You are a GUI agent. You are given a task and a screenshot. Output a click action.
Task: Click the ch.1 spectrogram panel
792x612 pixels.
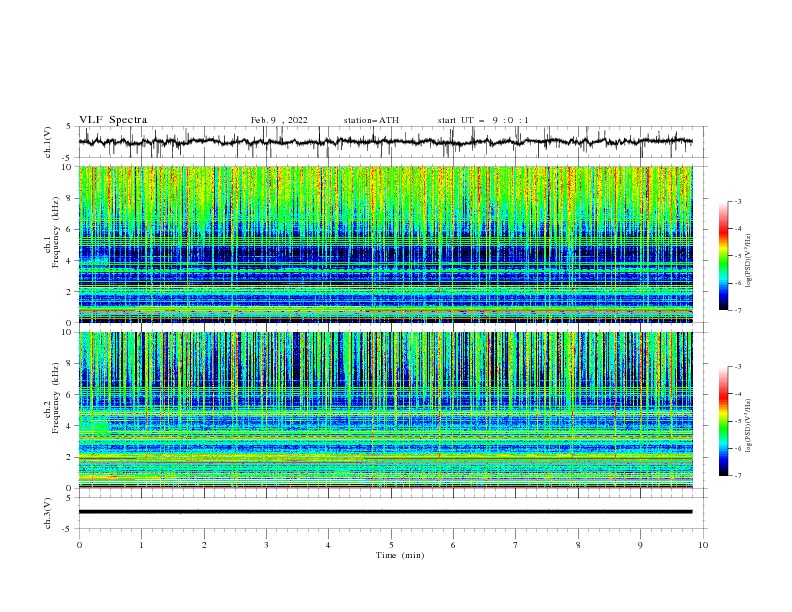(x=385, y=244)
